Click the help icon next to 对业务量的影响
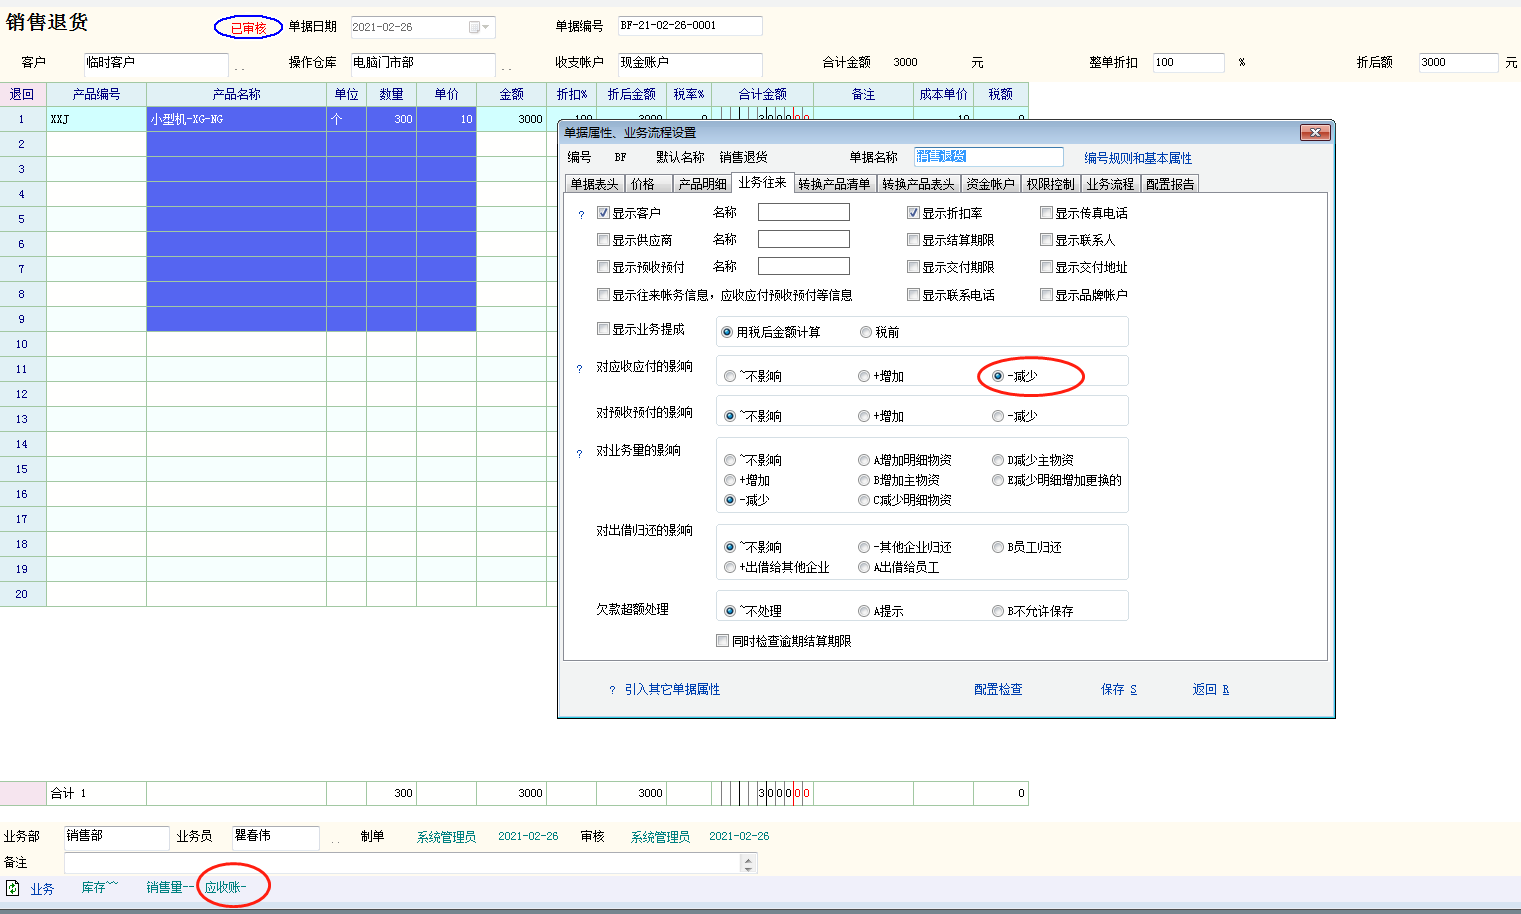 pyautogui.click(x=579, y=454)
